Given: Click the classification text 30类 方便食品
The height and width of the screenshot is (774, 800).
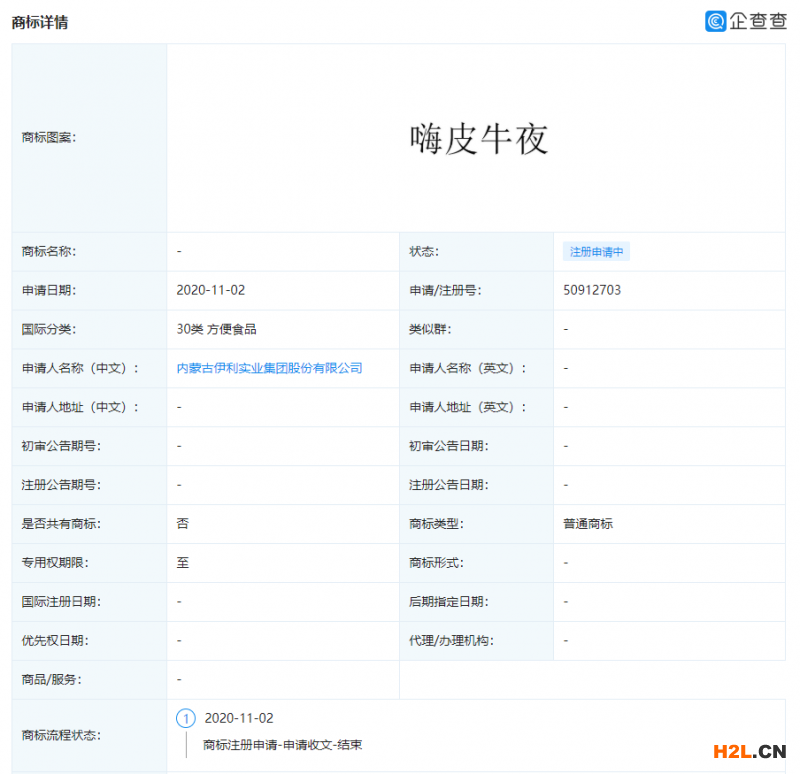Looking at the screenshot, I should [219, 329].
